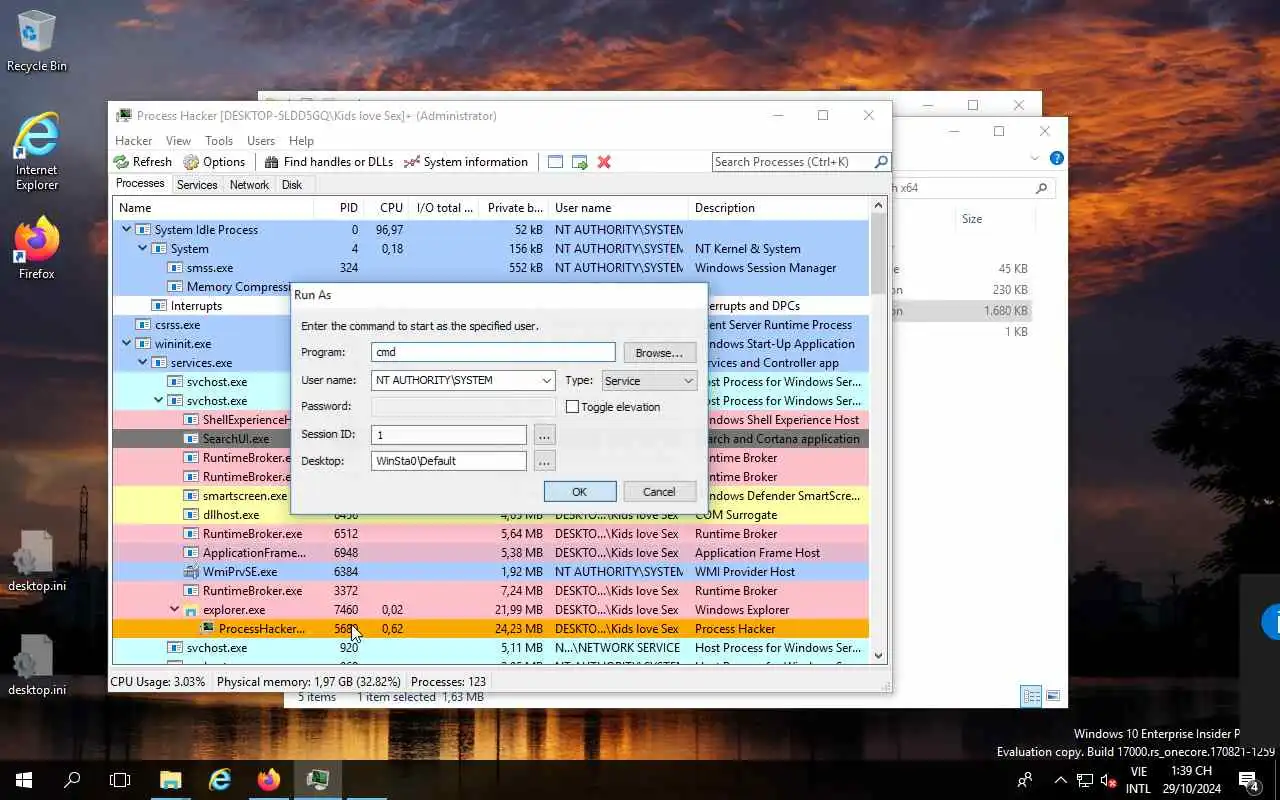Open Find handles or DLLs
Image resolution: width=1280 pixels, height=800 pixels.
coord(328,162)
